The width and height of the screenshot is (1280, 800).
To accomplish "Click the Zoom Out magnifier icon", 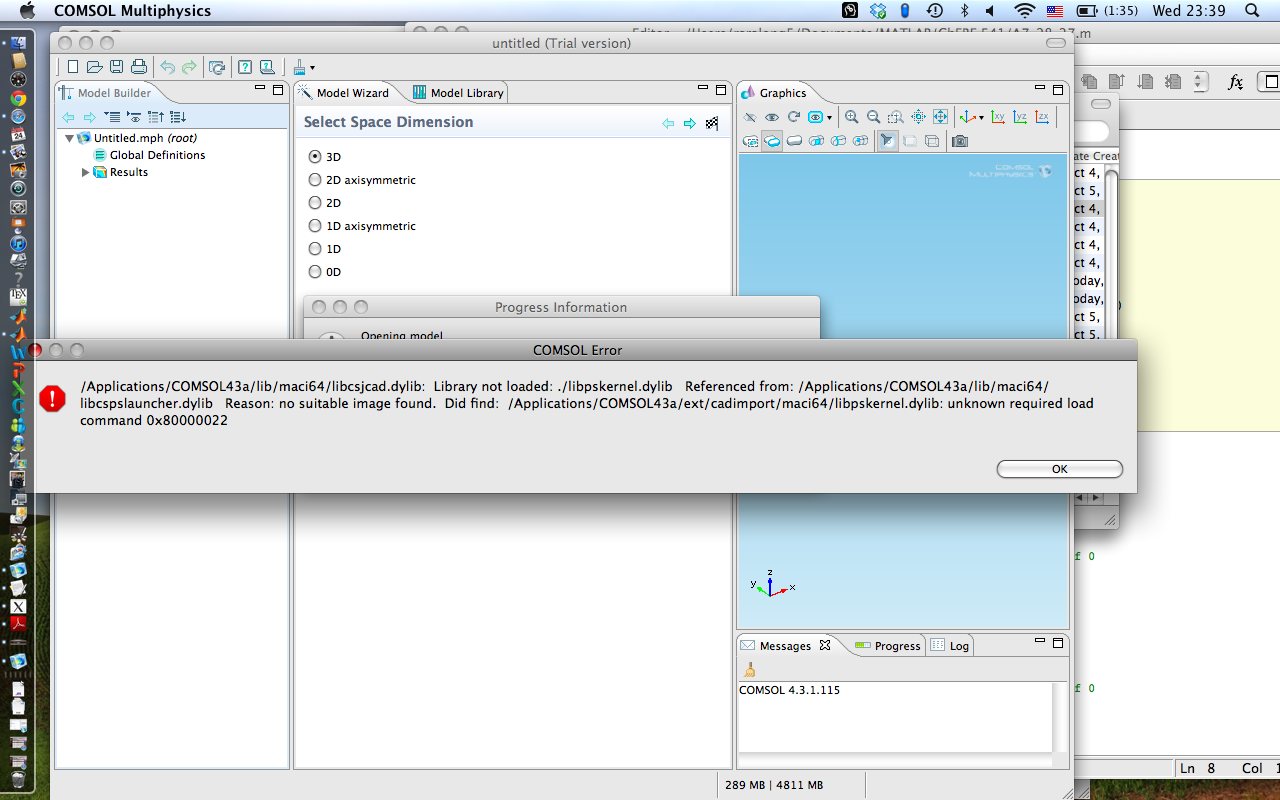I will point(873,117).
